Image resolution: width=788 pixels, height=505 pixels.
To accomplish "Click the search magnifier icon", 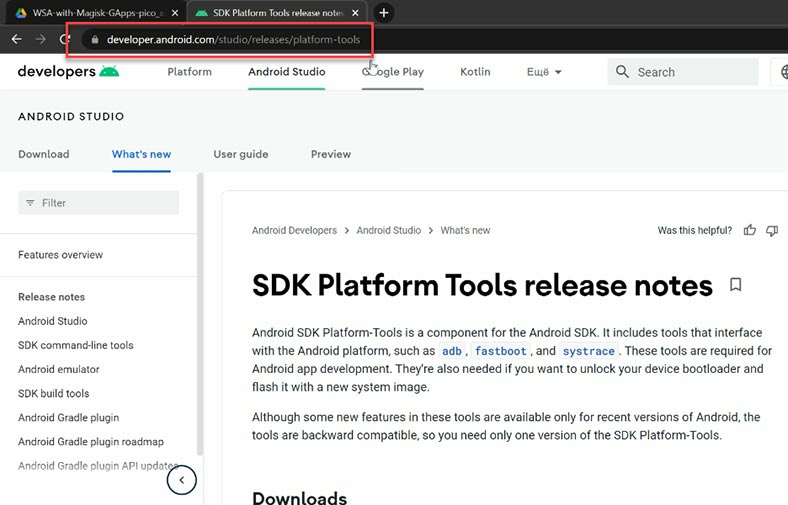I will [x=622, y=72].
